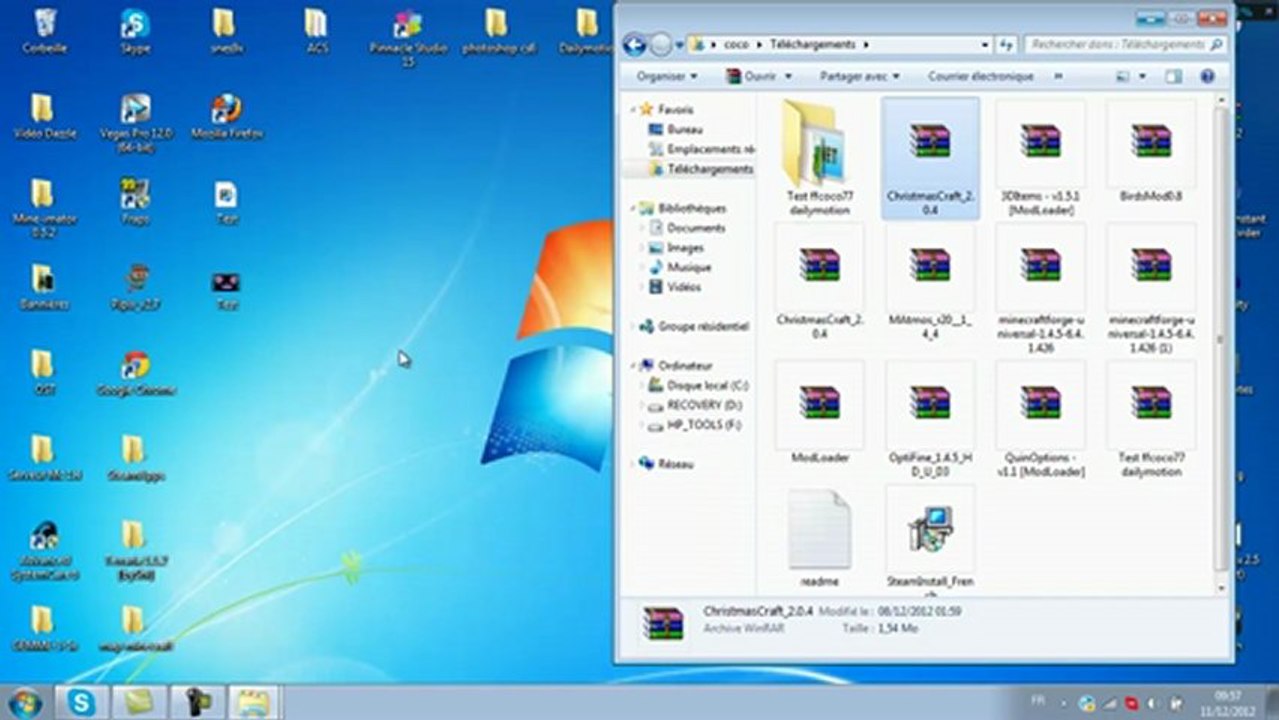The width and height of the screenshot is (1279, 720).
Task: Open Images library in navigation pane
Action: pos(676,248)
